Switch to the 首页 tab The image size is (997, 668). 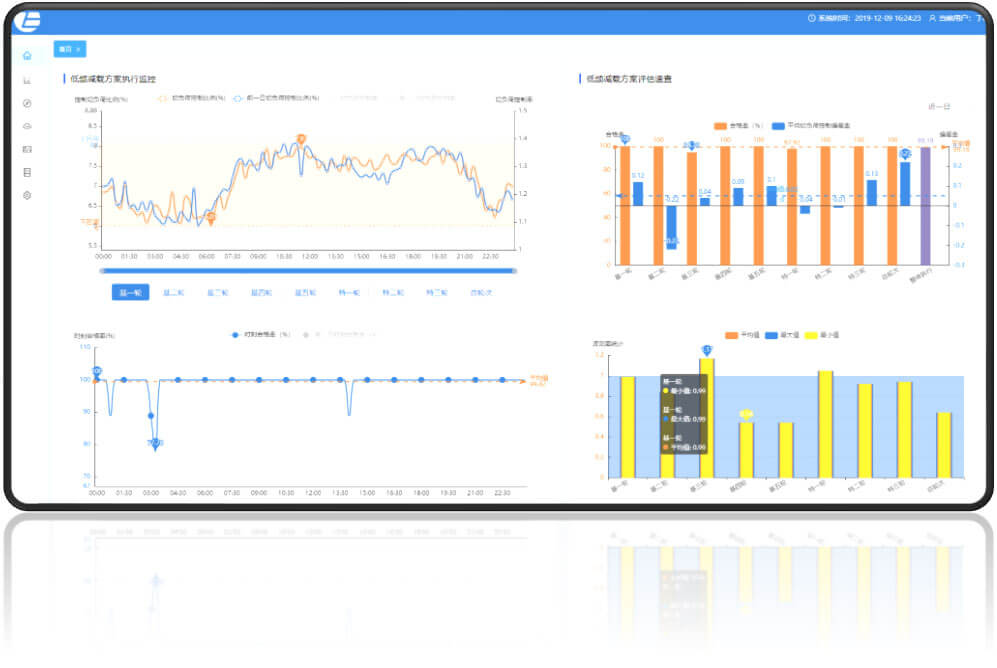[x=65, y=48]
